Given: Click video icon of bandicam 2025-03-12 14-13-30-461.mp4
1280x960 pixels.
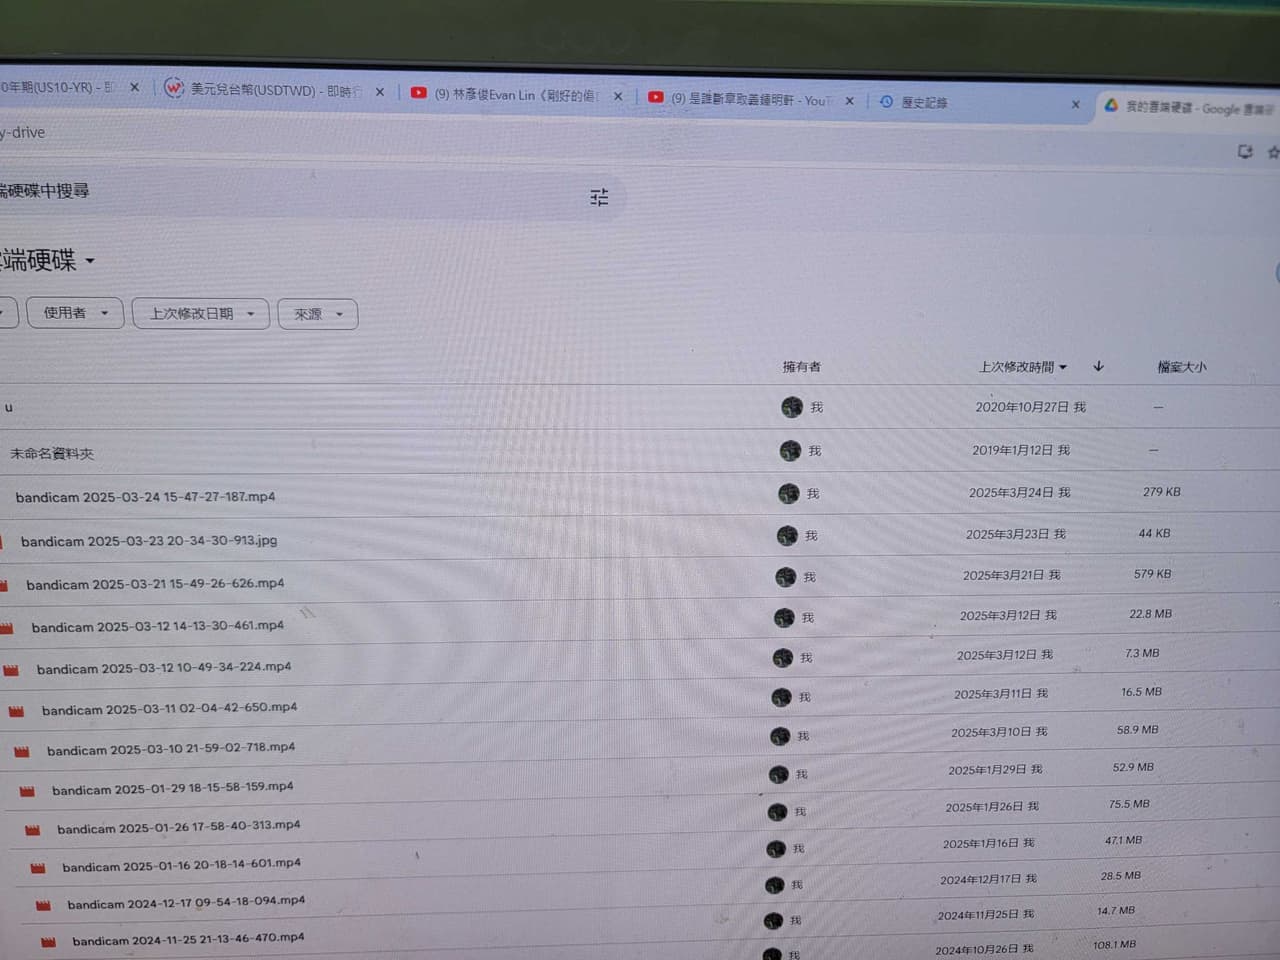Looking at the screenshot, I should click(6, 628).
